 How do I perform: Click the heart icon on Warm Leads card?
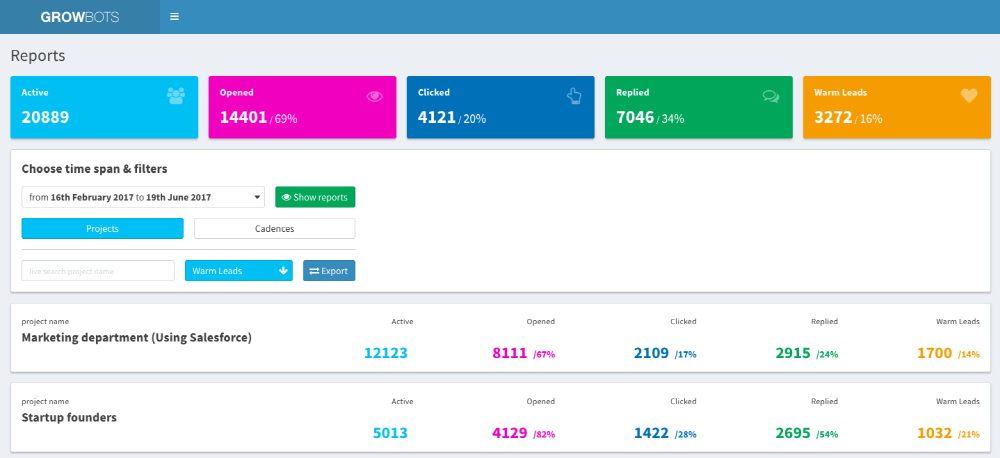[x=968, y=95]
